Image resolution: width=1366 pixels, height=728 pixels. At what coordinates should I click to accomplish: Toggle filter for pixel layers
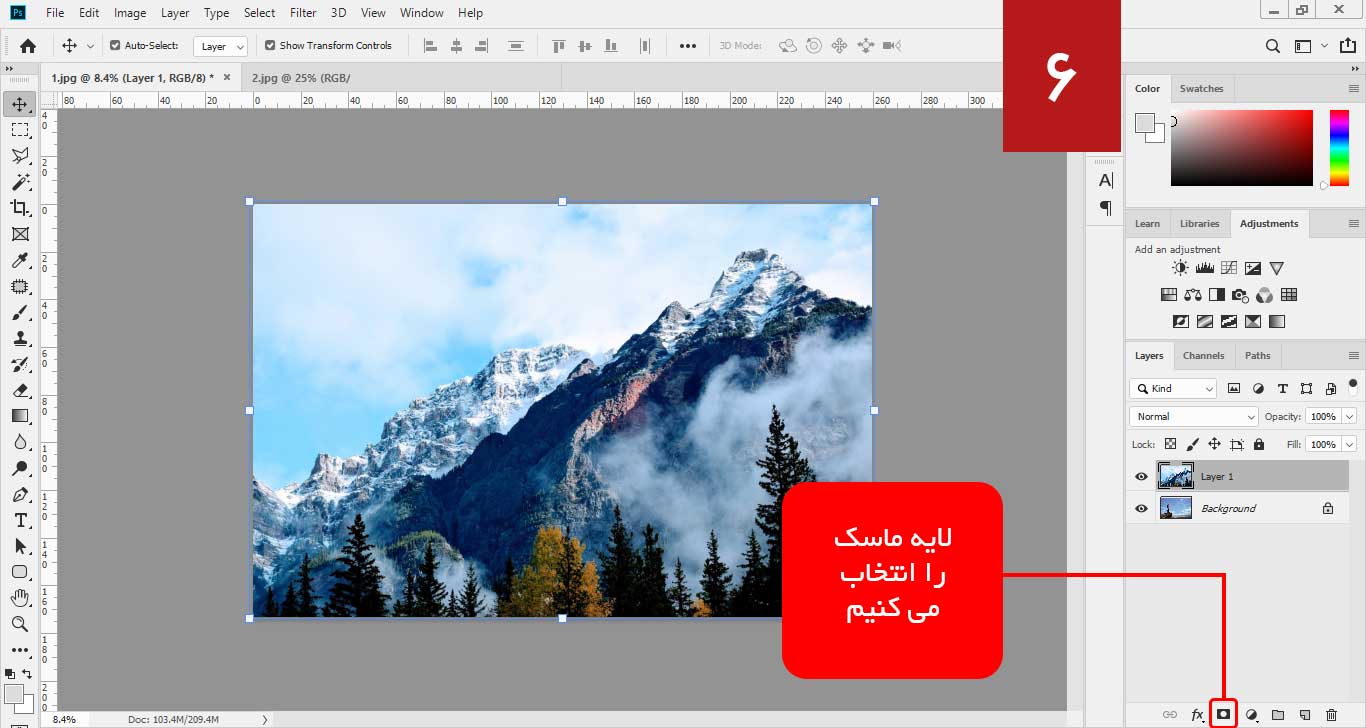(1233, 388)
